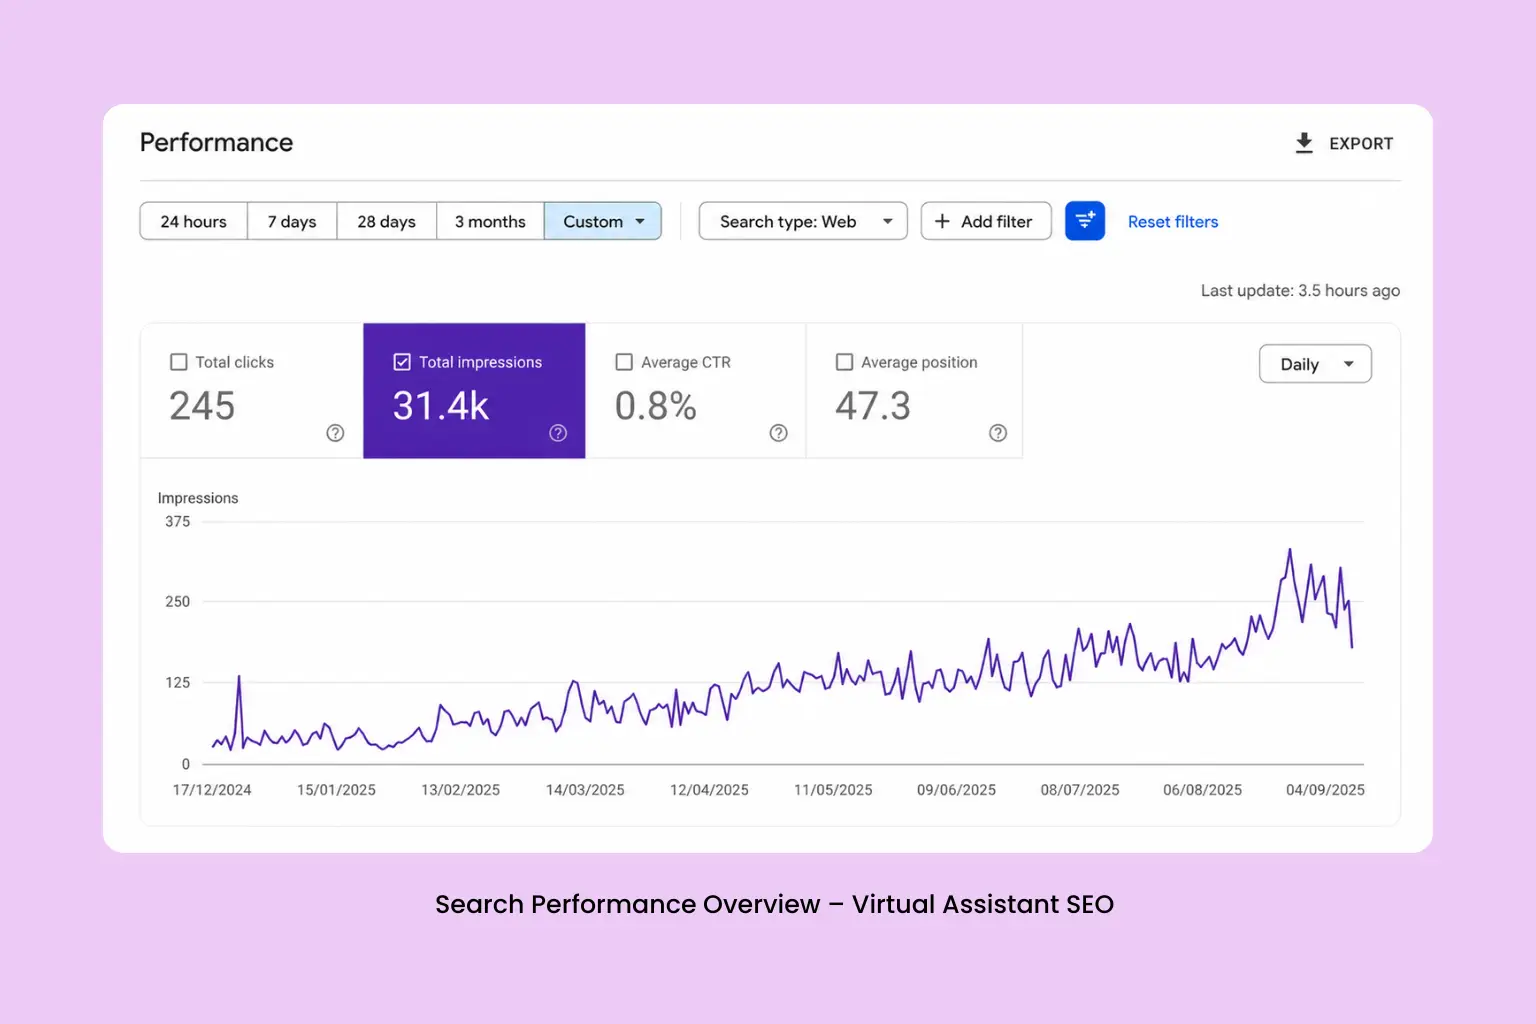Click the 47.3 average position value
This screenshot has height=1024, width=1536.
tap(873, 406)
